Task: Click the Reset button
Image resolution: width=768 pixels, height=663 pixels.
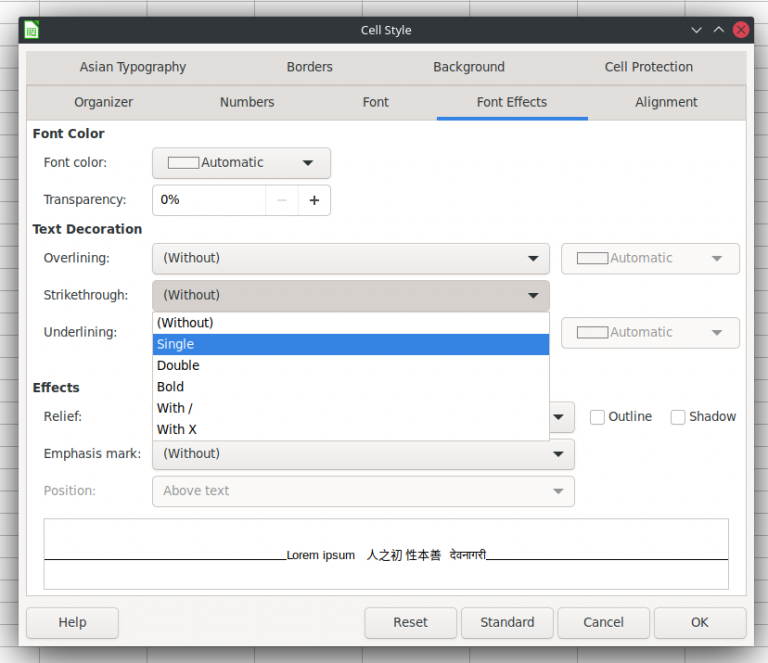Action: click(x=410, y=622)
